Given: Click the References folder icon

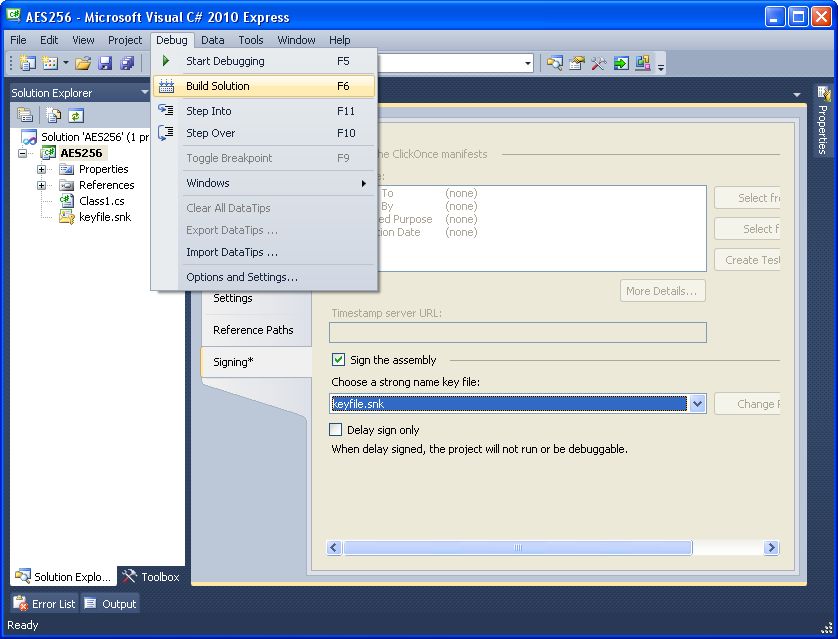Looking at the screenshot, I should 66,185.
